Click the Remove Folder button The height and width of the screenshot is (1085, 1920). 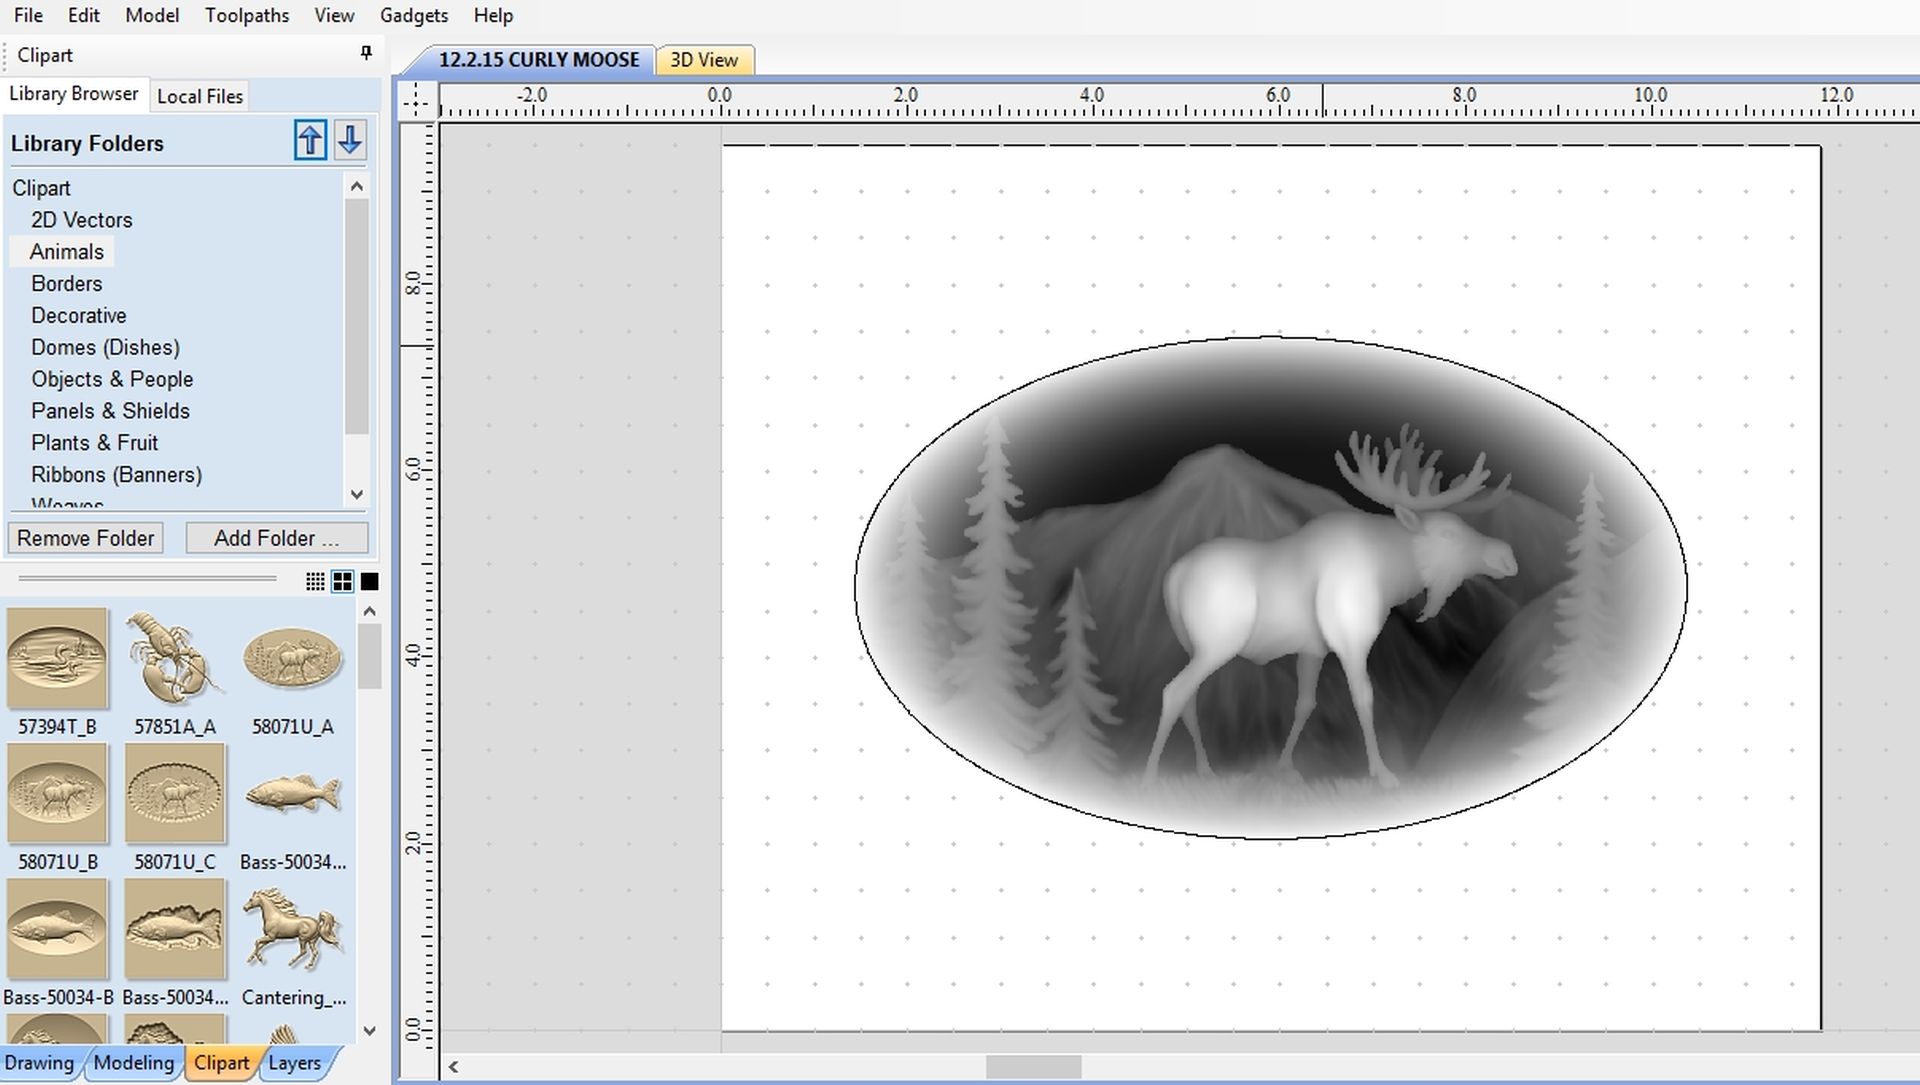85,538
